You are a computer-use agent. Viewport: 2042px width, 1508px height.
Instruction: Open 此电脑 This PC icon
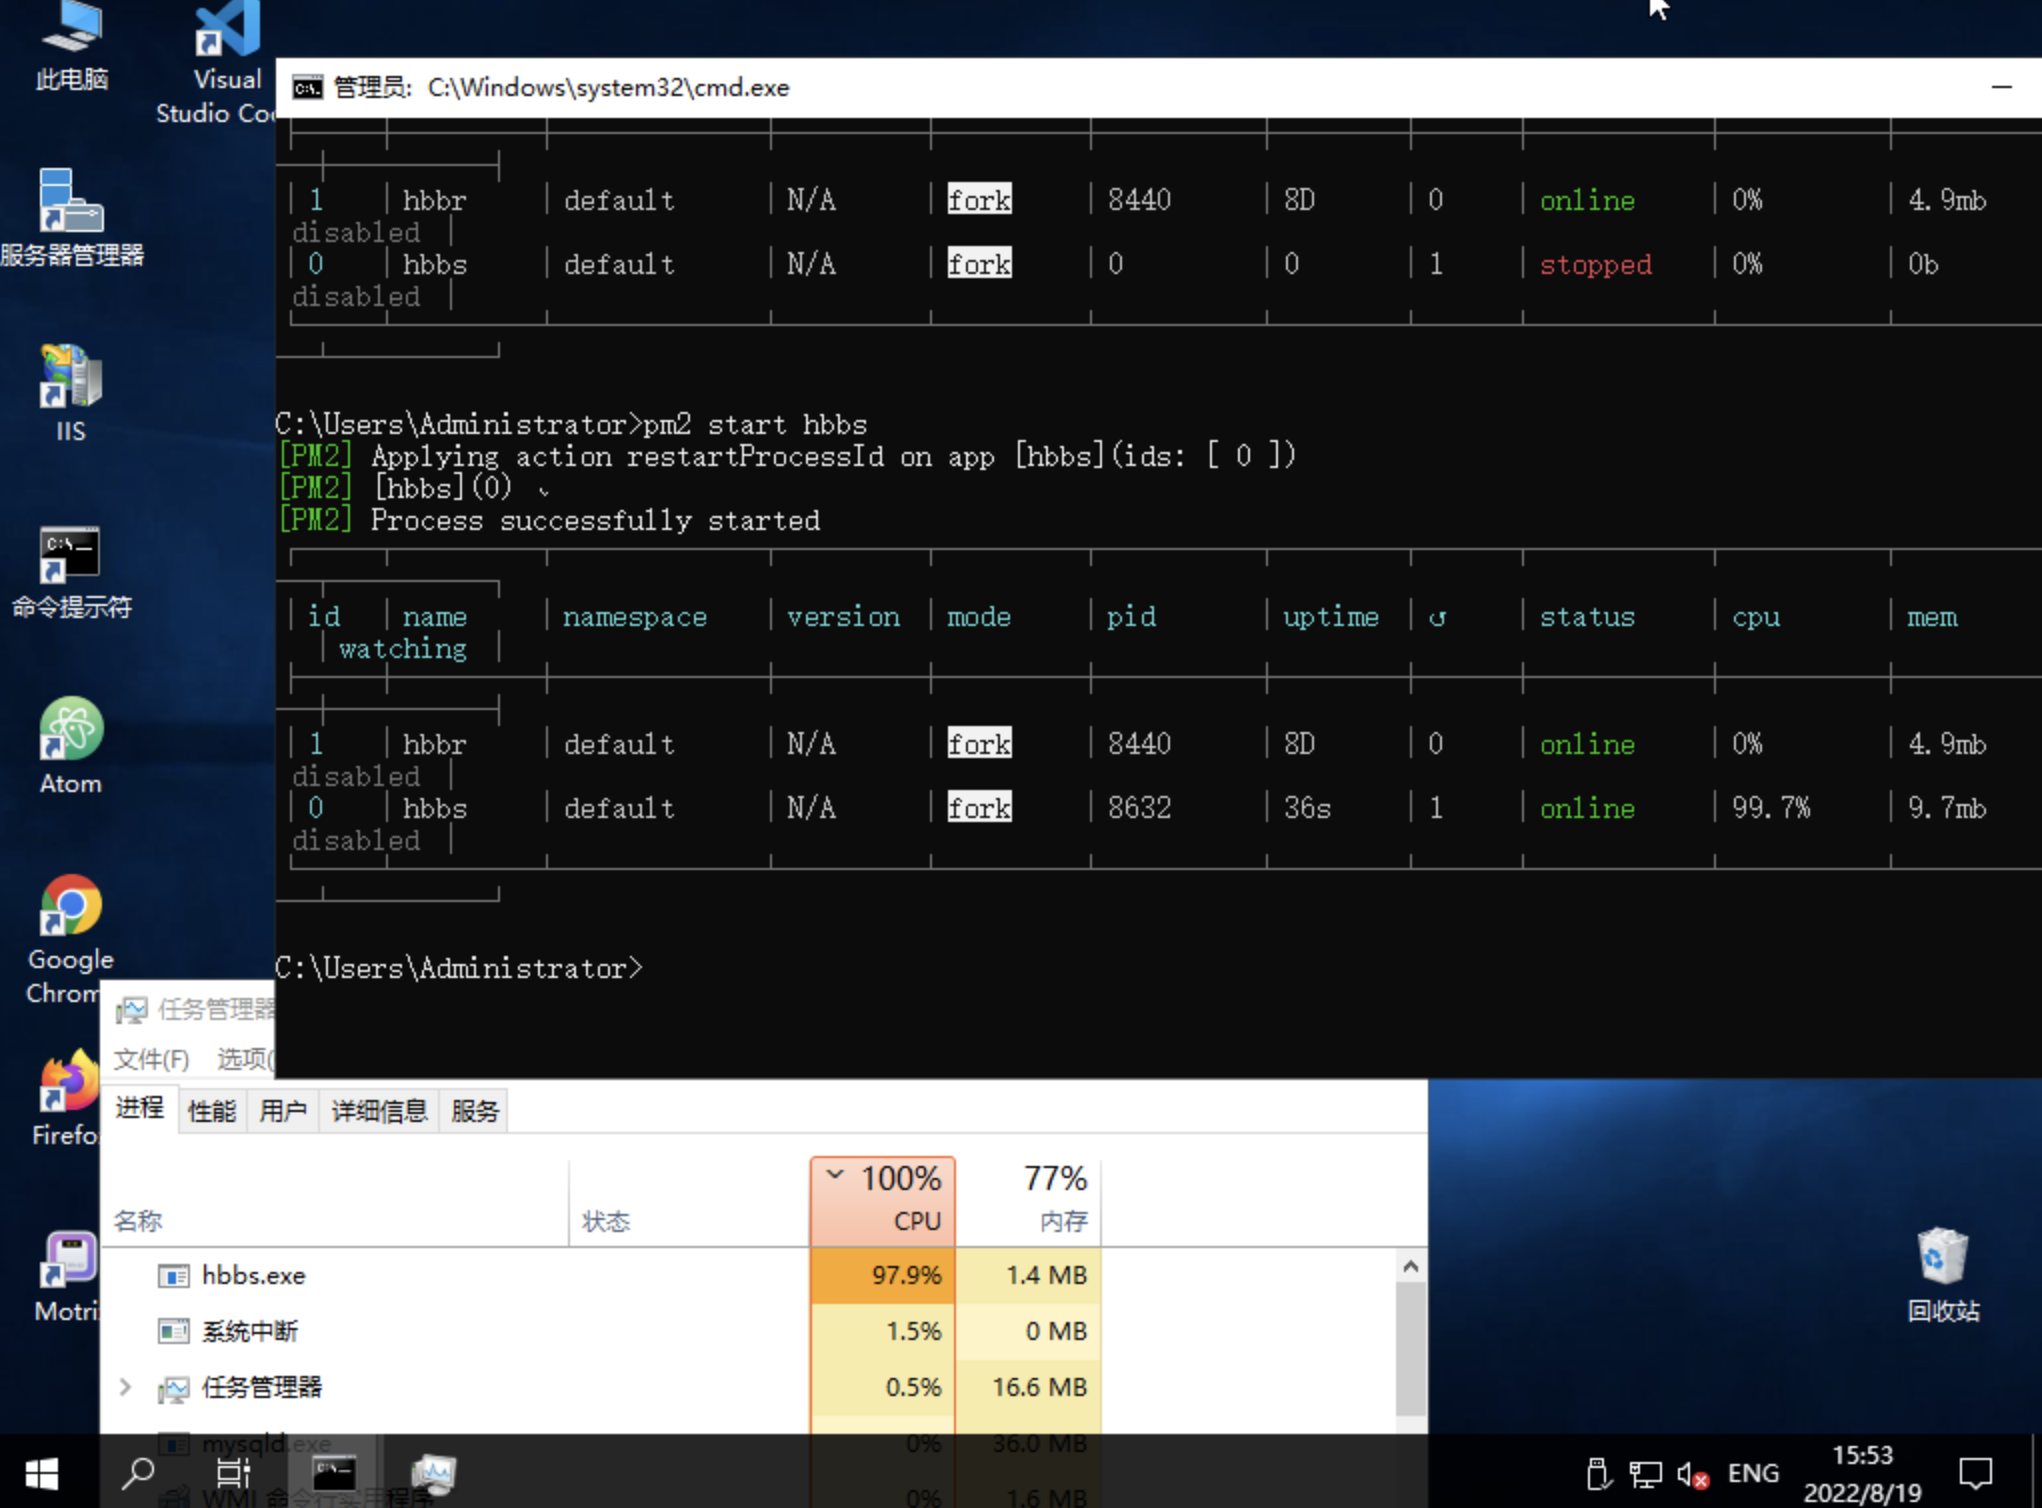(x=72, y=25)
